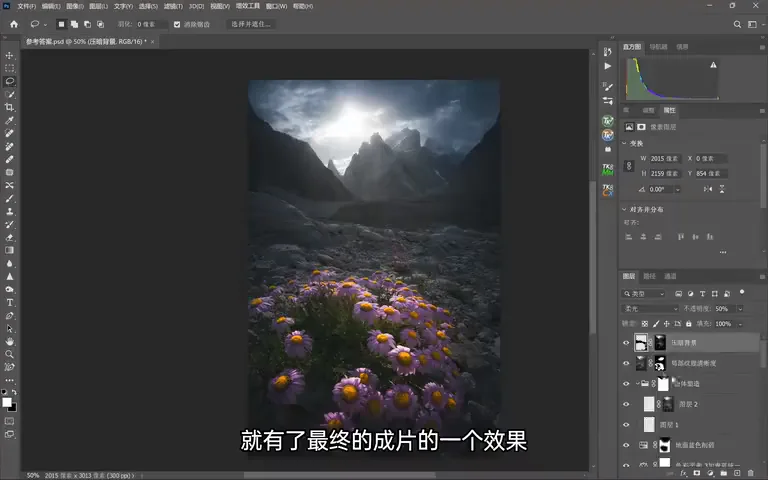768x480 pixels.
Task: Select the 'Add to selection' mode button
Action: 74,24
